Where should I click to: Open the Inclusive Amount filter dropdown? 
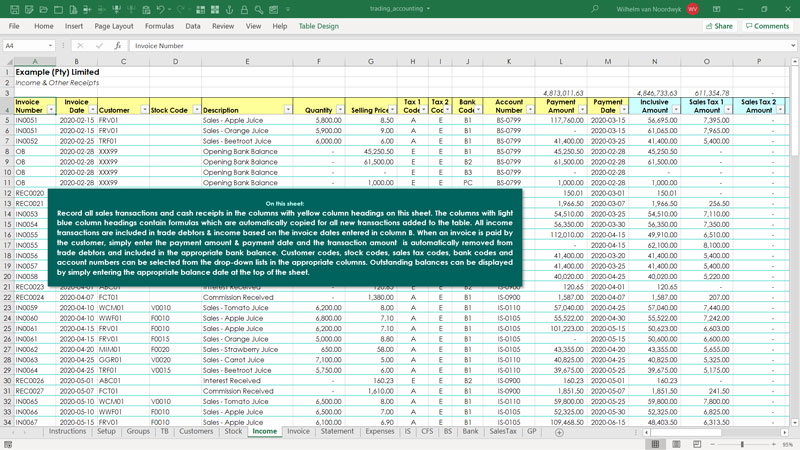coord(676,110)
